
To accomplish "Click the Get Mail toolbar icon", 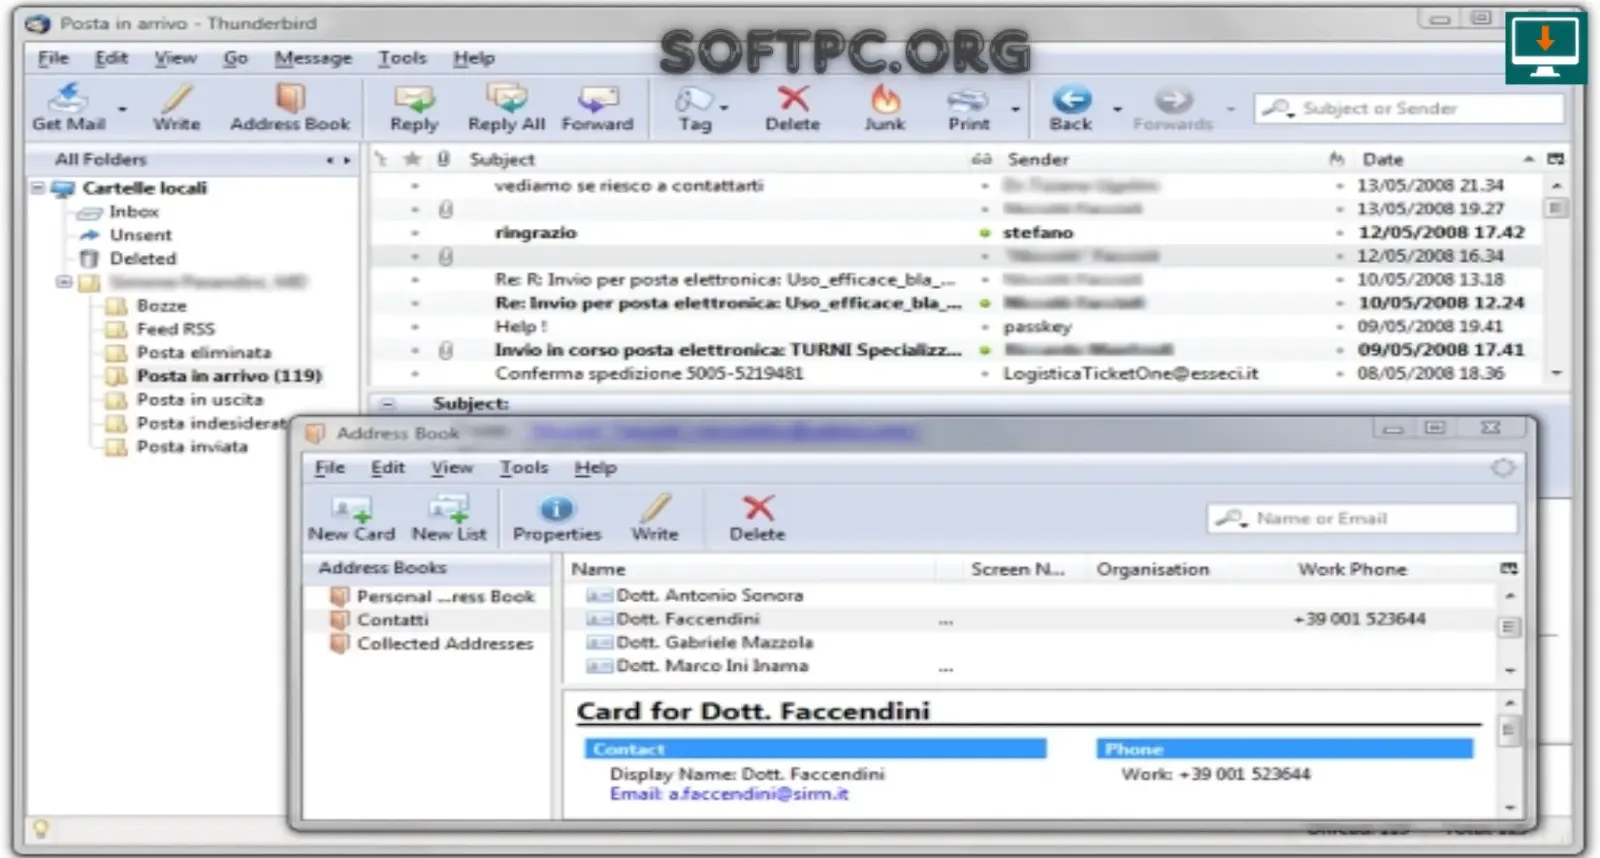I will point(68,98).
